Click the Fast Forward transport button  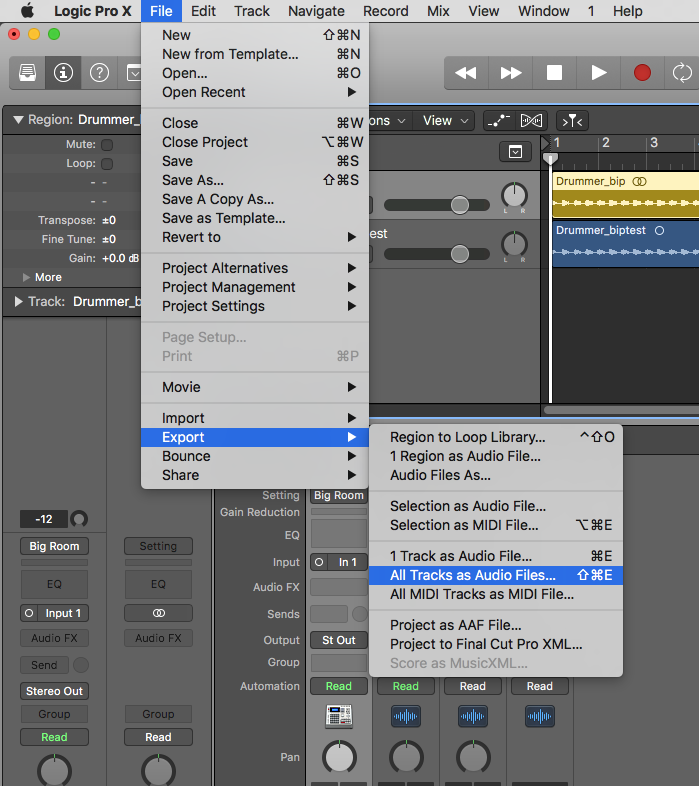(x=510, y=73)
